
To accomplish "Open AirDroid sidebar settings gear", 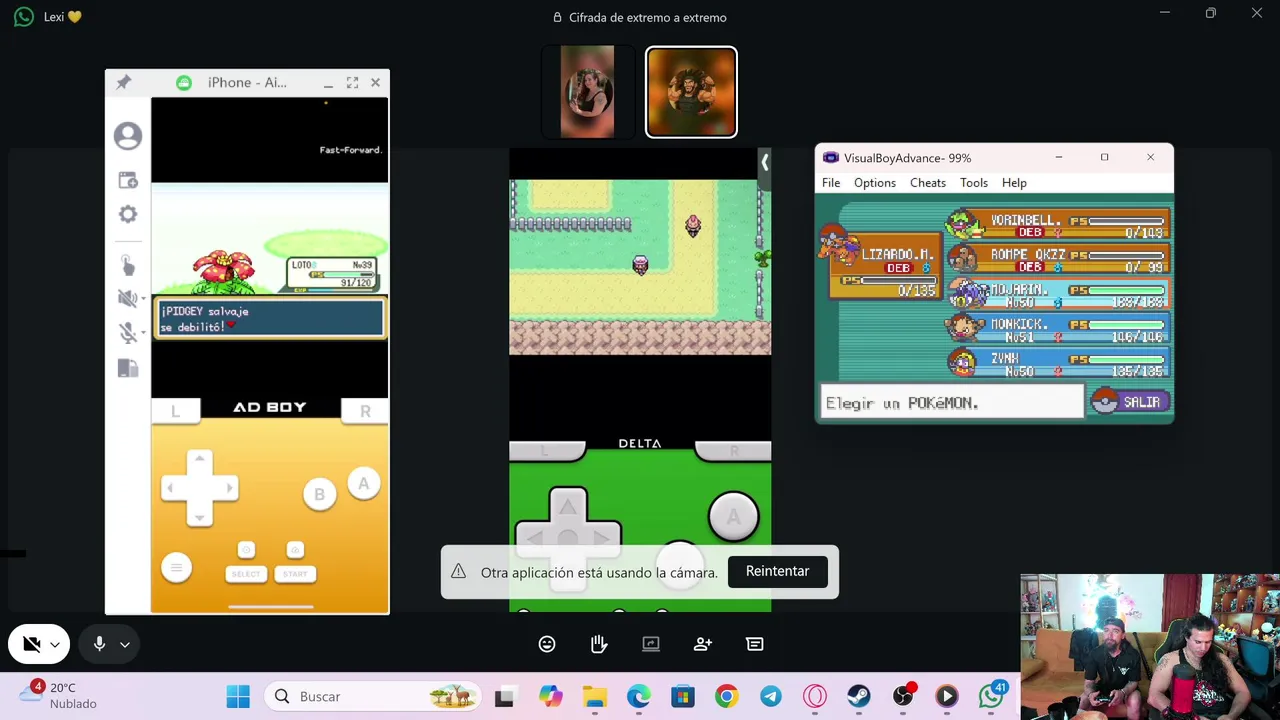I will tap(128, 214).
